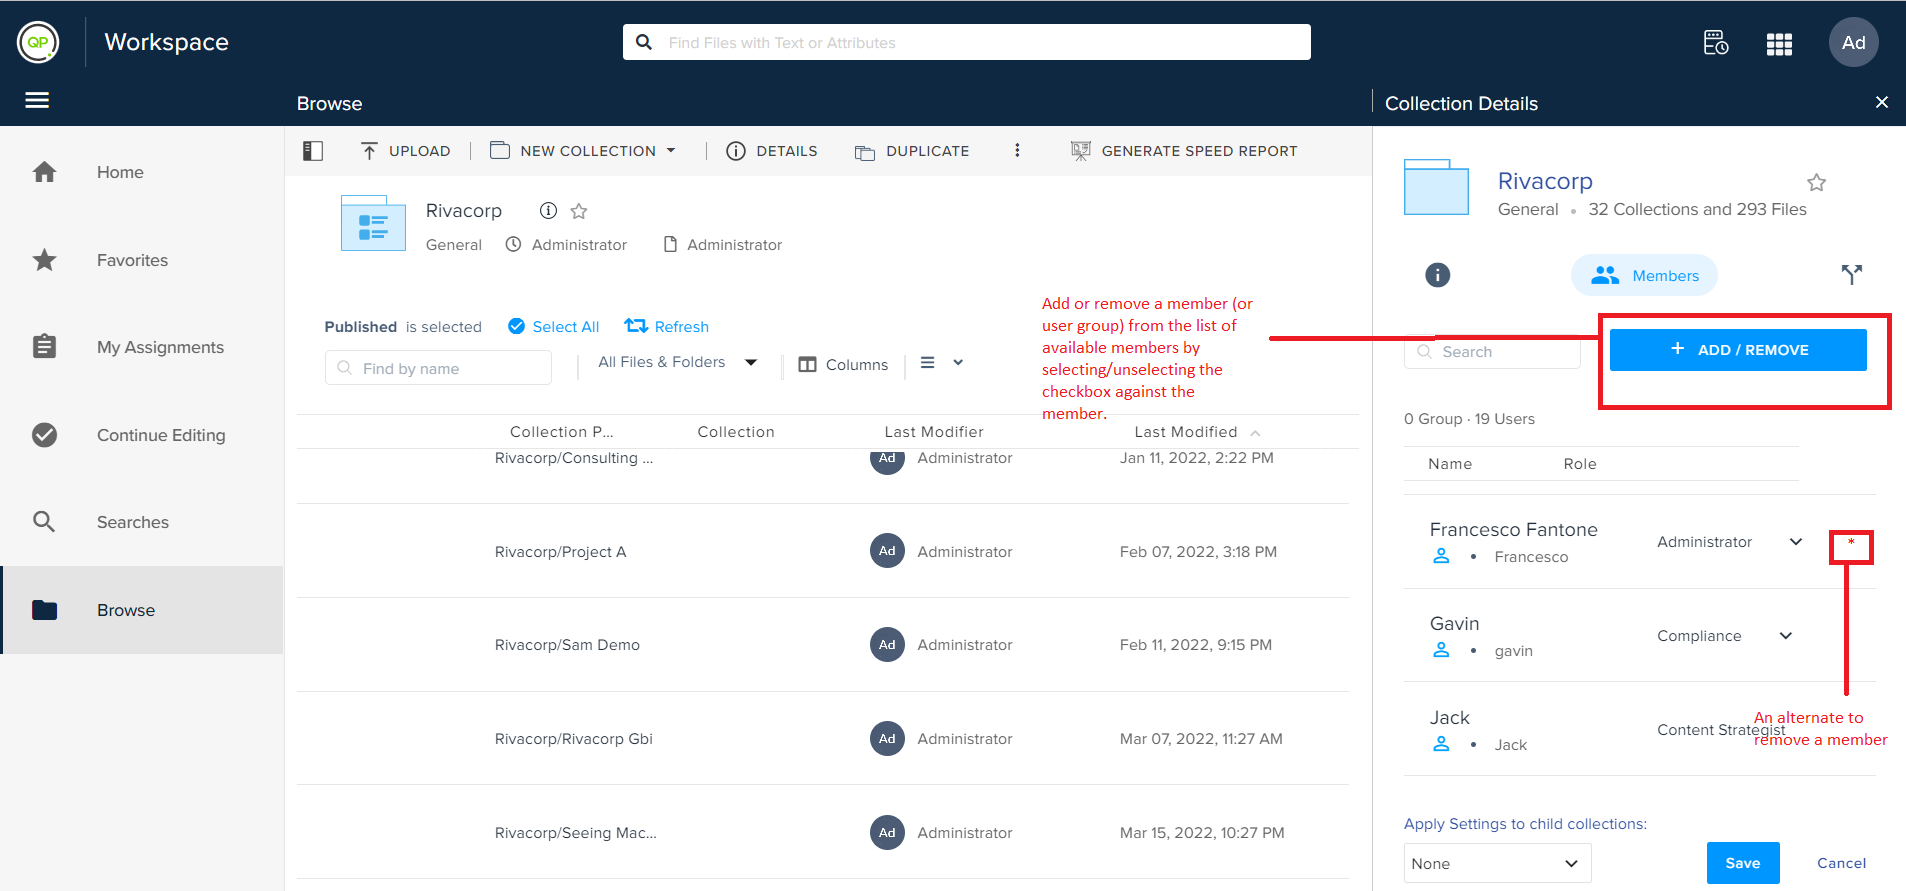The height and width of the screenshot is (891, 1906).
Task: Open the hamburger navigation menu
Action: 37,100
